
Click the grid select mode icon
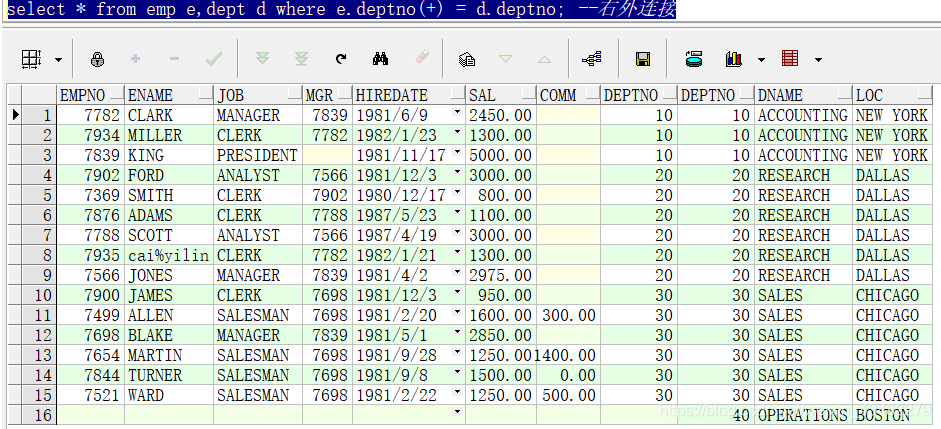[x=31, y=59]
